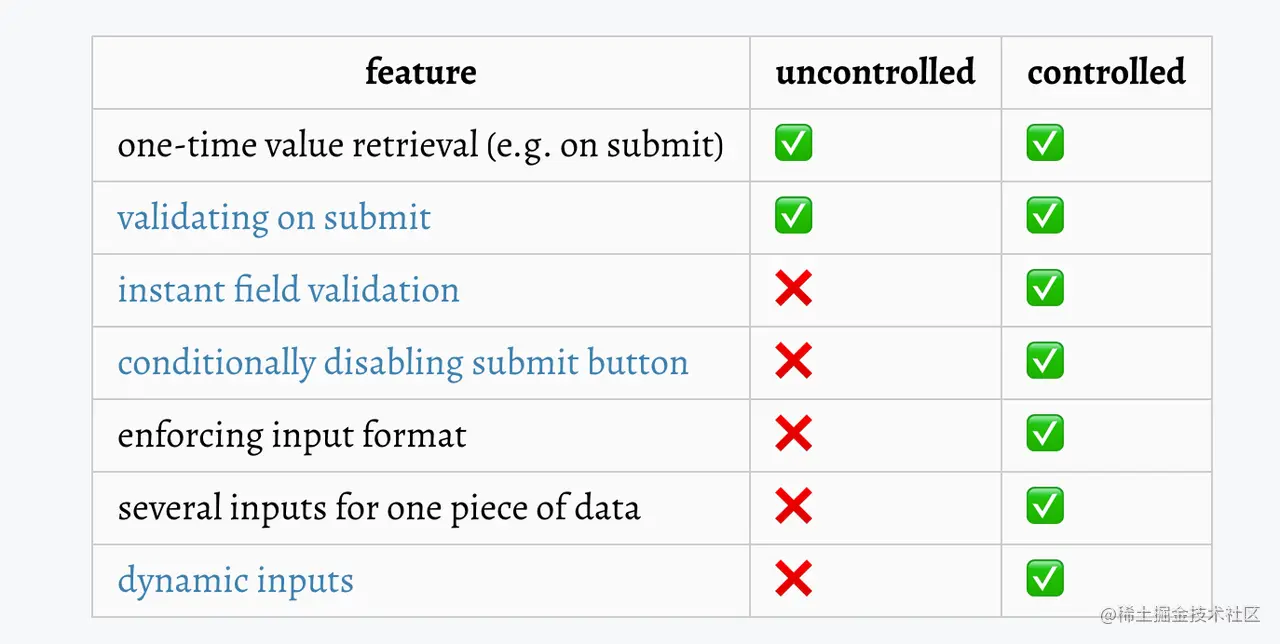Click controlled checkmark for instant field validation

(x=1045, y=288)
